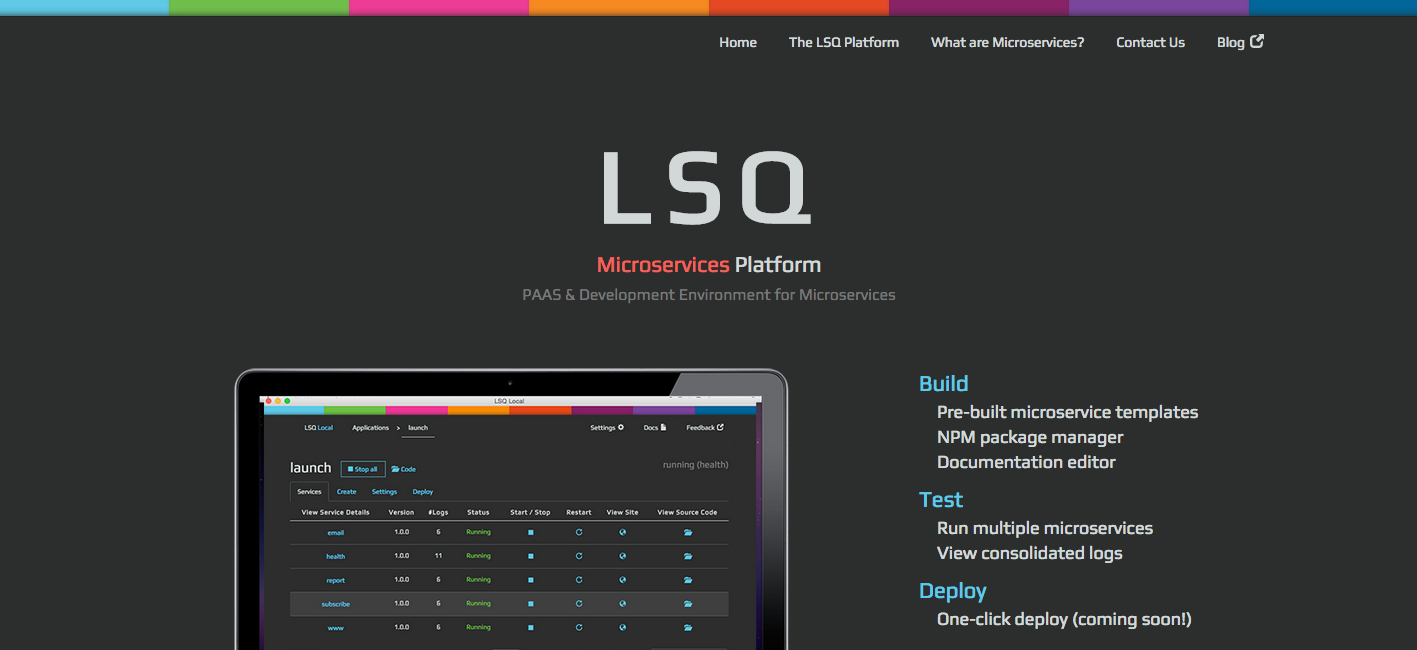Open the Code folder next to Stop all
Screen dimensions: 1417x650
click(x=403, y=469)
